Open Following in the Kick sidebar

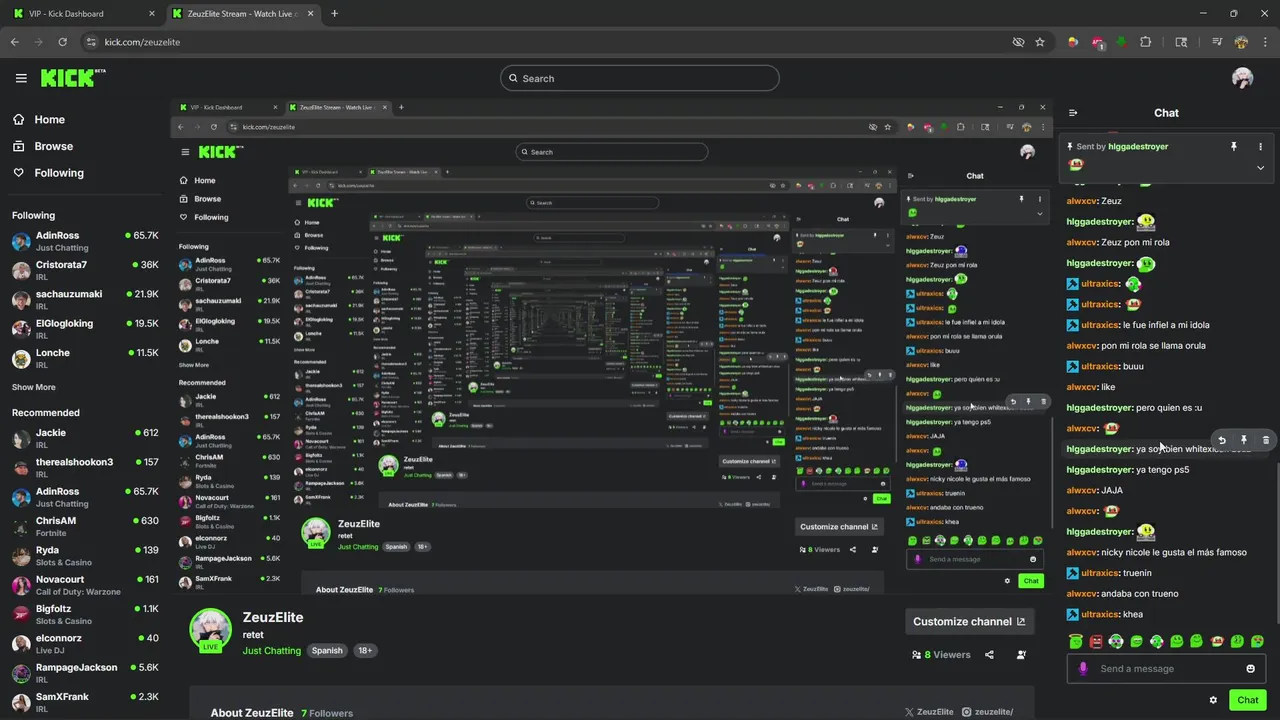48,173
